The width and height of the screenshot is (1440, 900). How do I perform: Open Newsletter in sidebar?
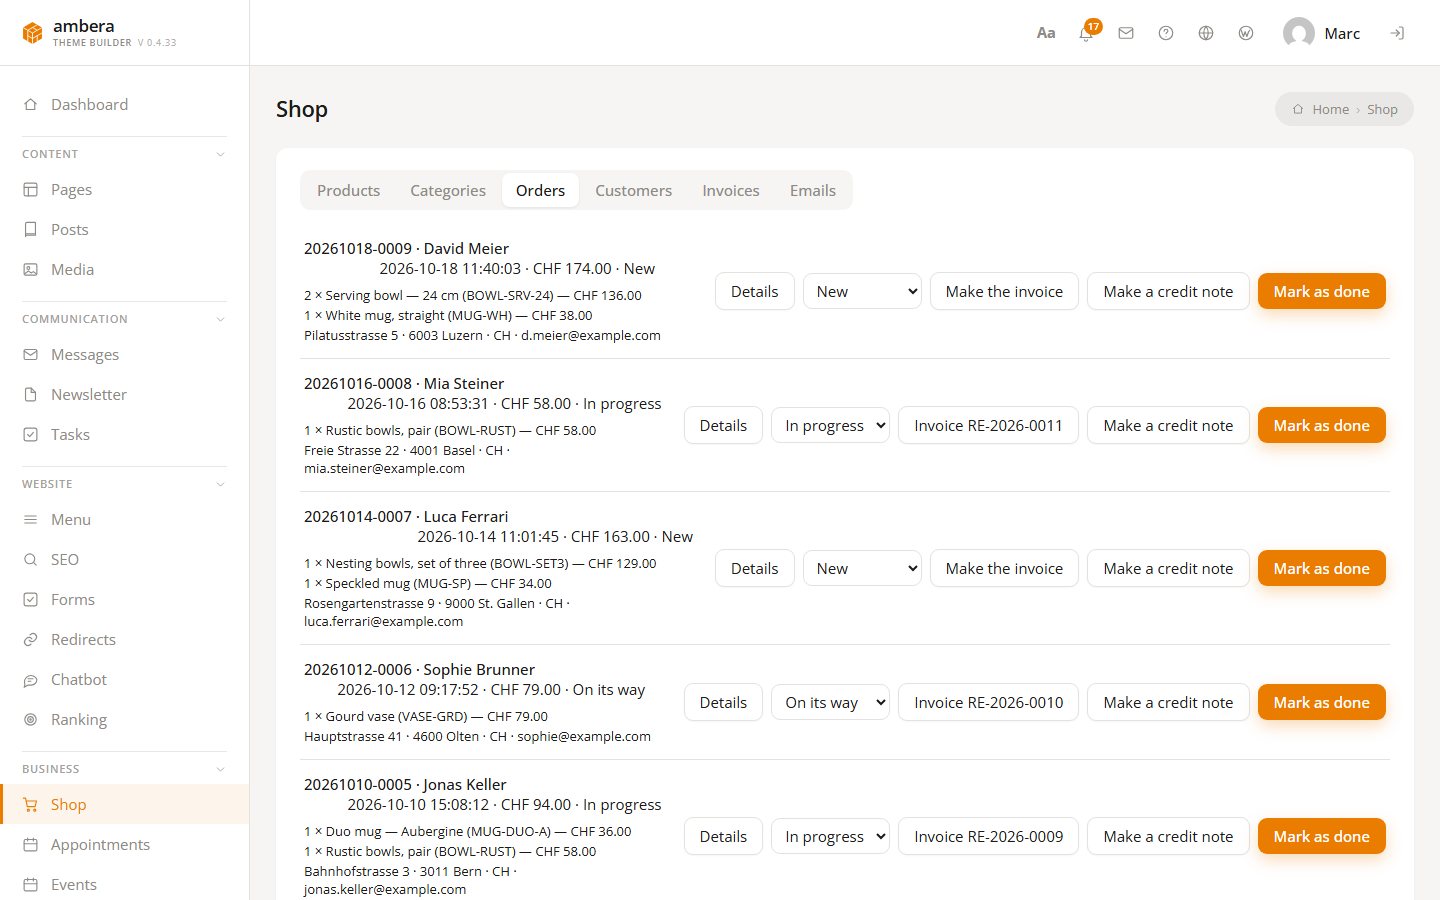[x=124, y=394]
